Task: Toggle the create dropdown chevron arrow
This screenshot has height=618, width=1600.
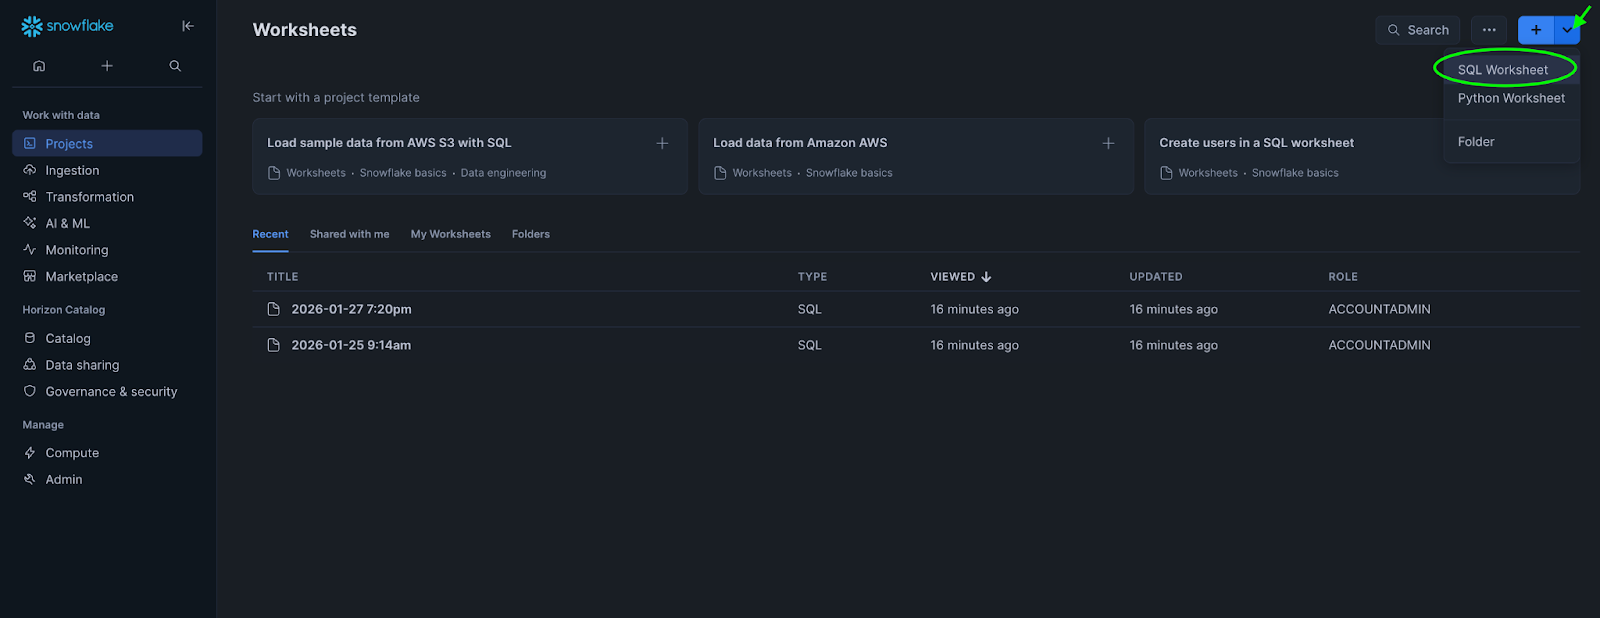Action: click(x=1568, y=30)
